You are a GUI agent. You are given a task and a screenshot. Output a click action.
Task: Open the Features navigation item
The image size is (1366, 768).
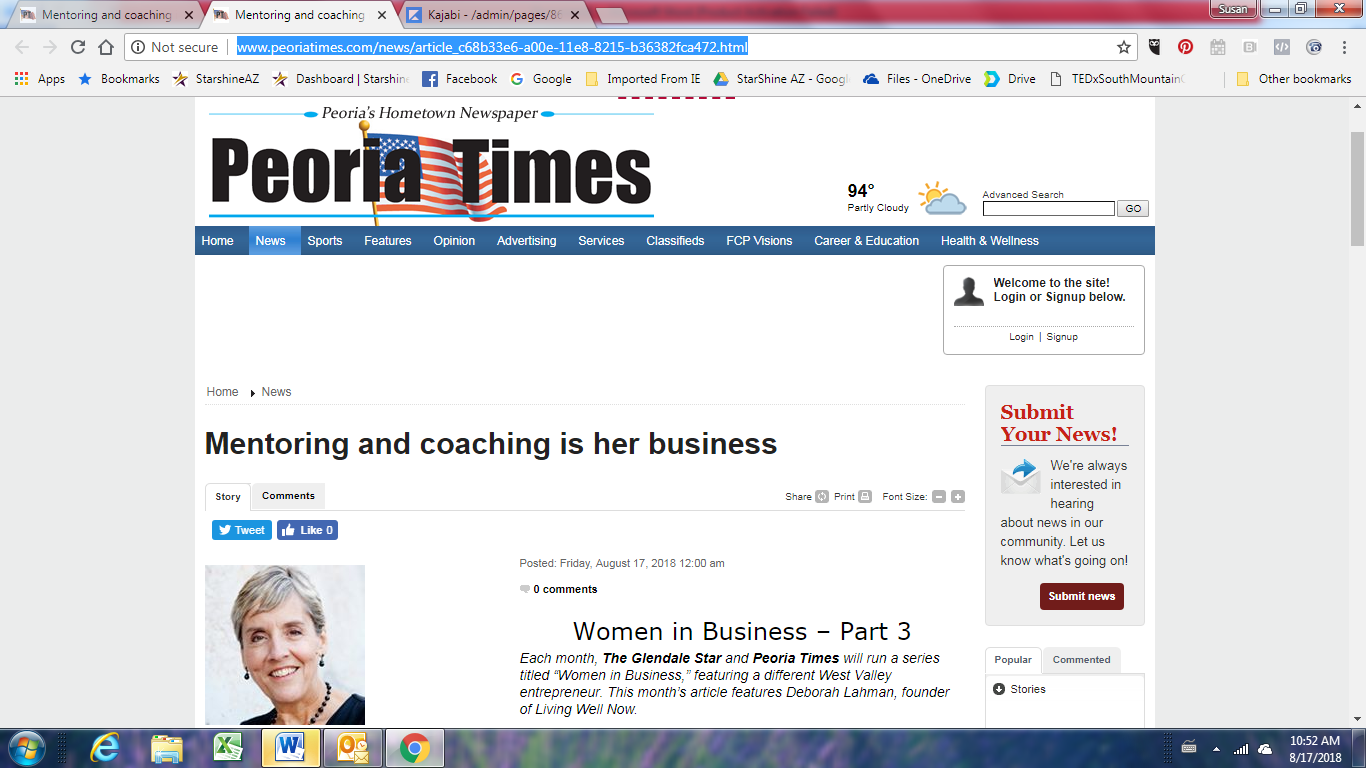388,241
